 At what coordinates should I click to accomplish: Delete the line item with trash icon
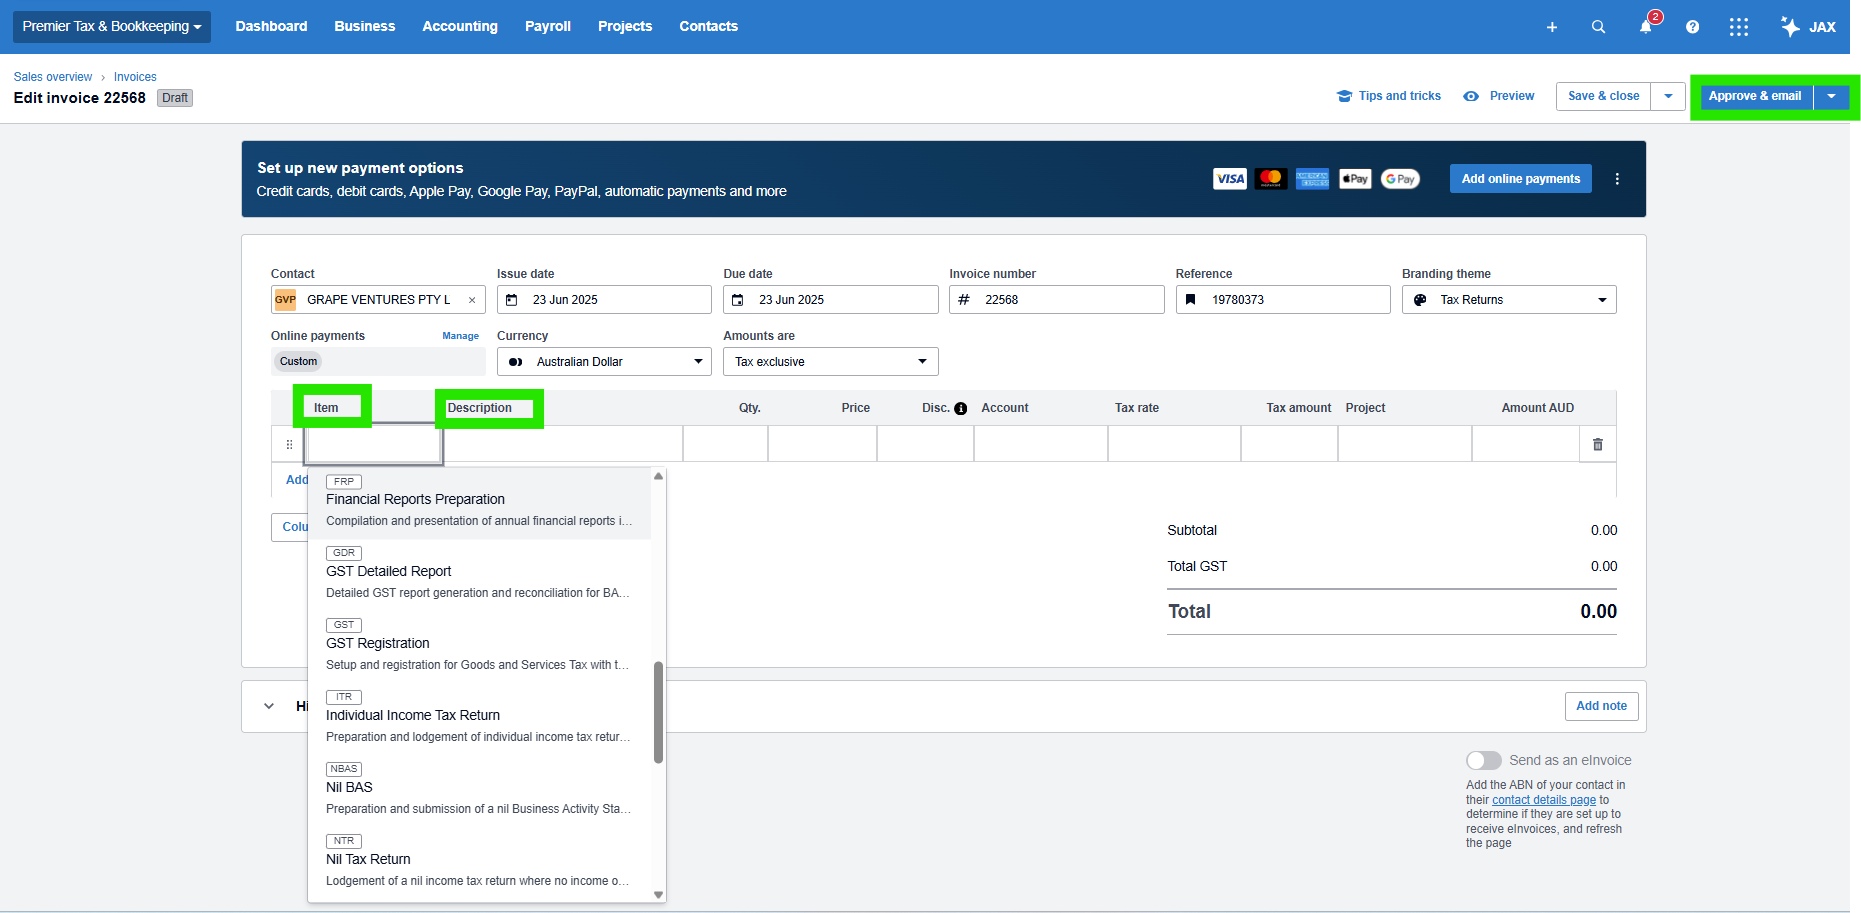point(1597,444)
